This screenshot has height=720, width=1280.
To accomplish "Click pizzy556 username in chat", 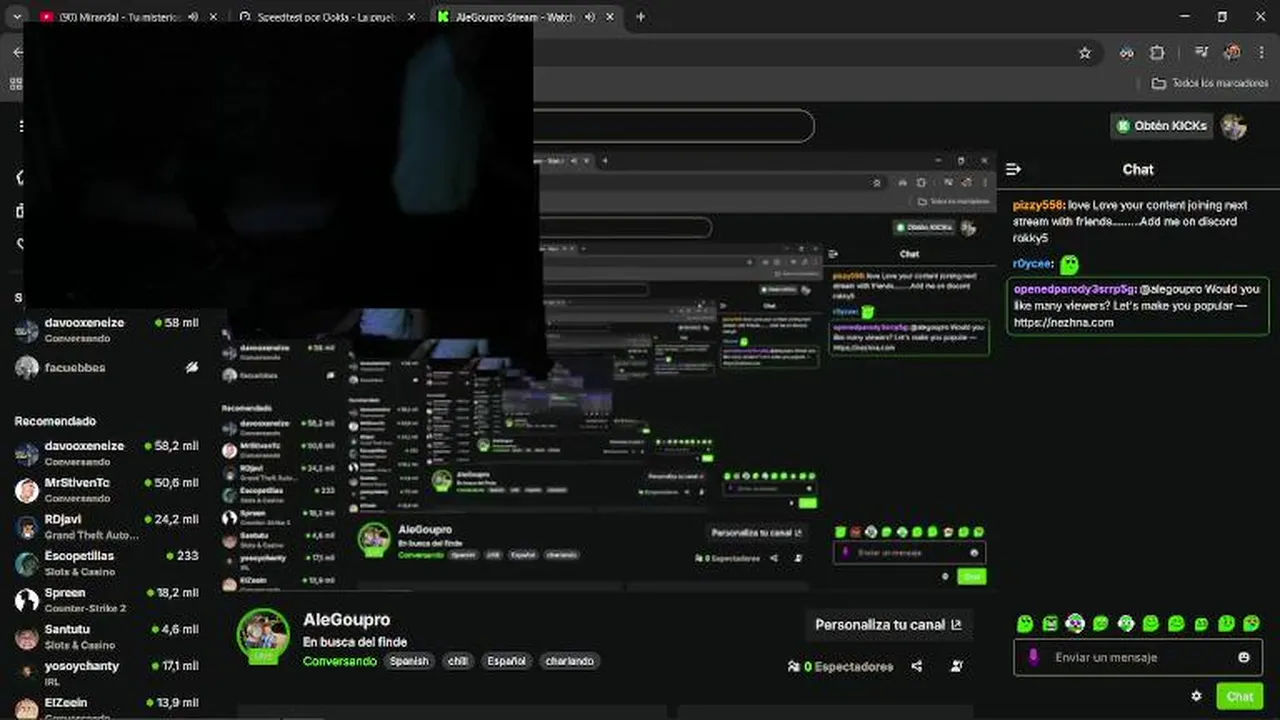I will (x=1037, y=205).
